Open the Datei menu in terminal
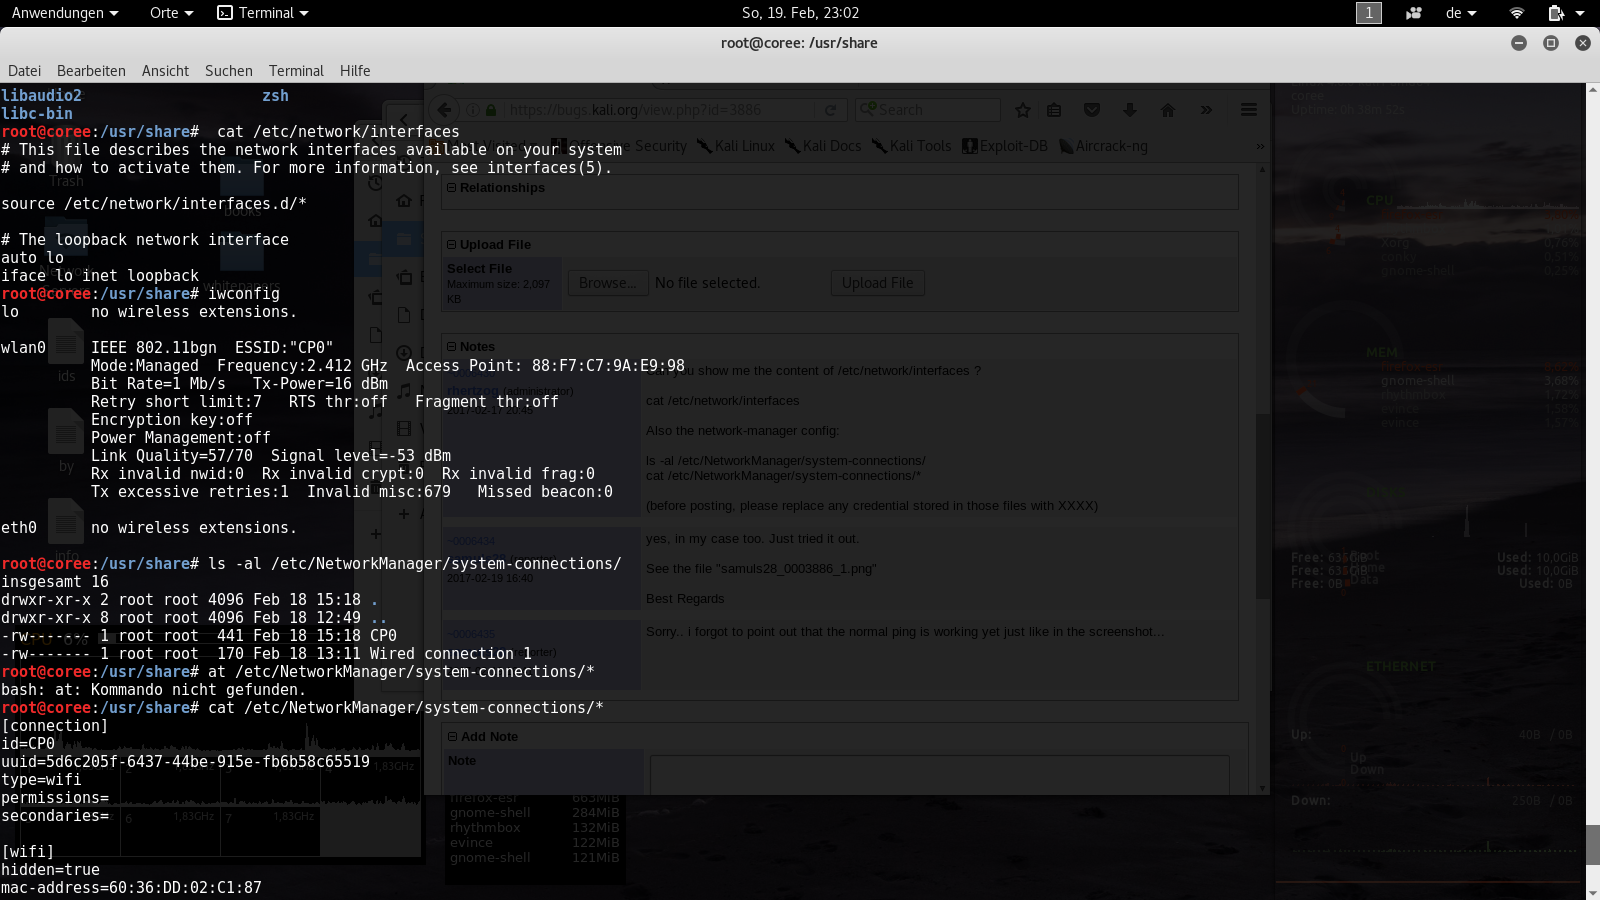This screenshot has width=1600, height=900. coord(24,71)
